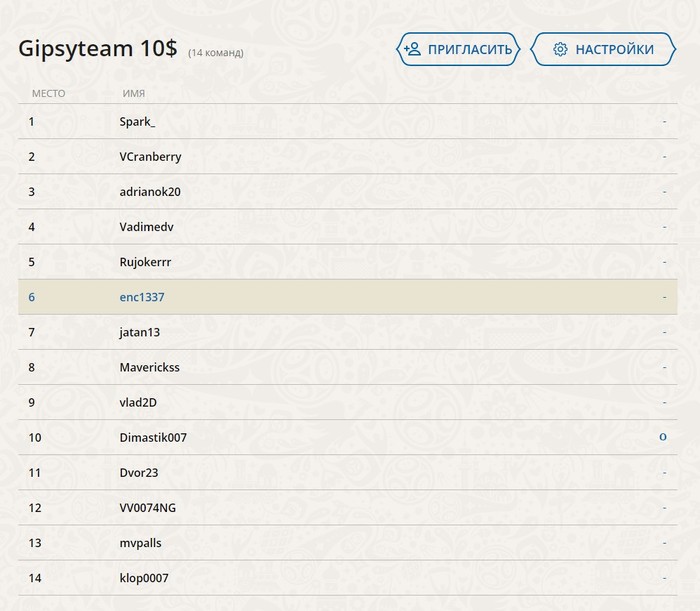Open Vadimedv's entry

click(348, 227)
